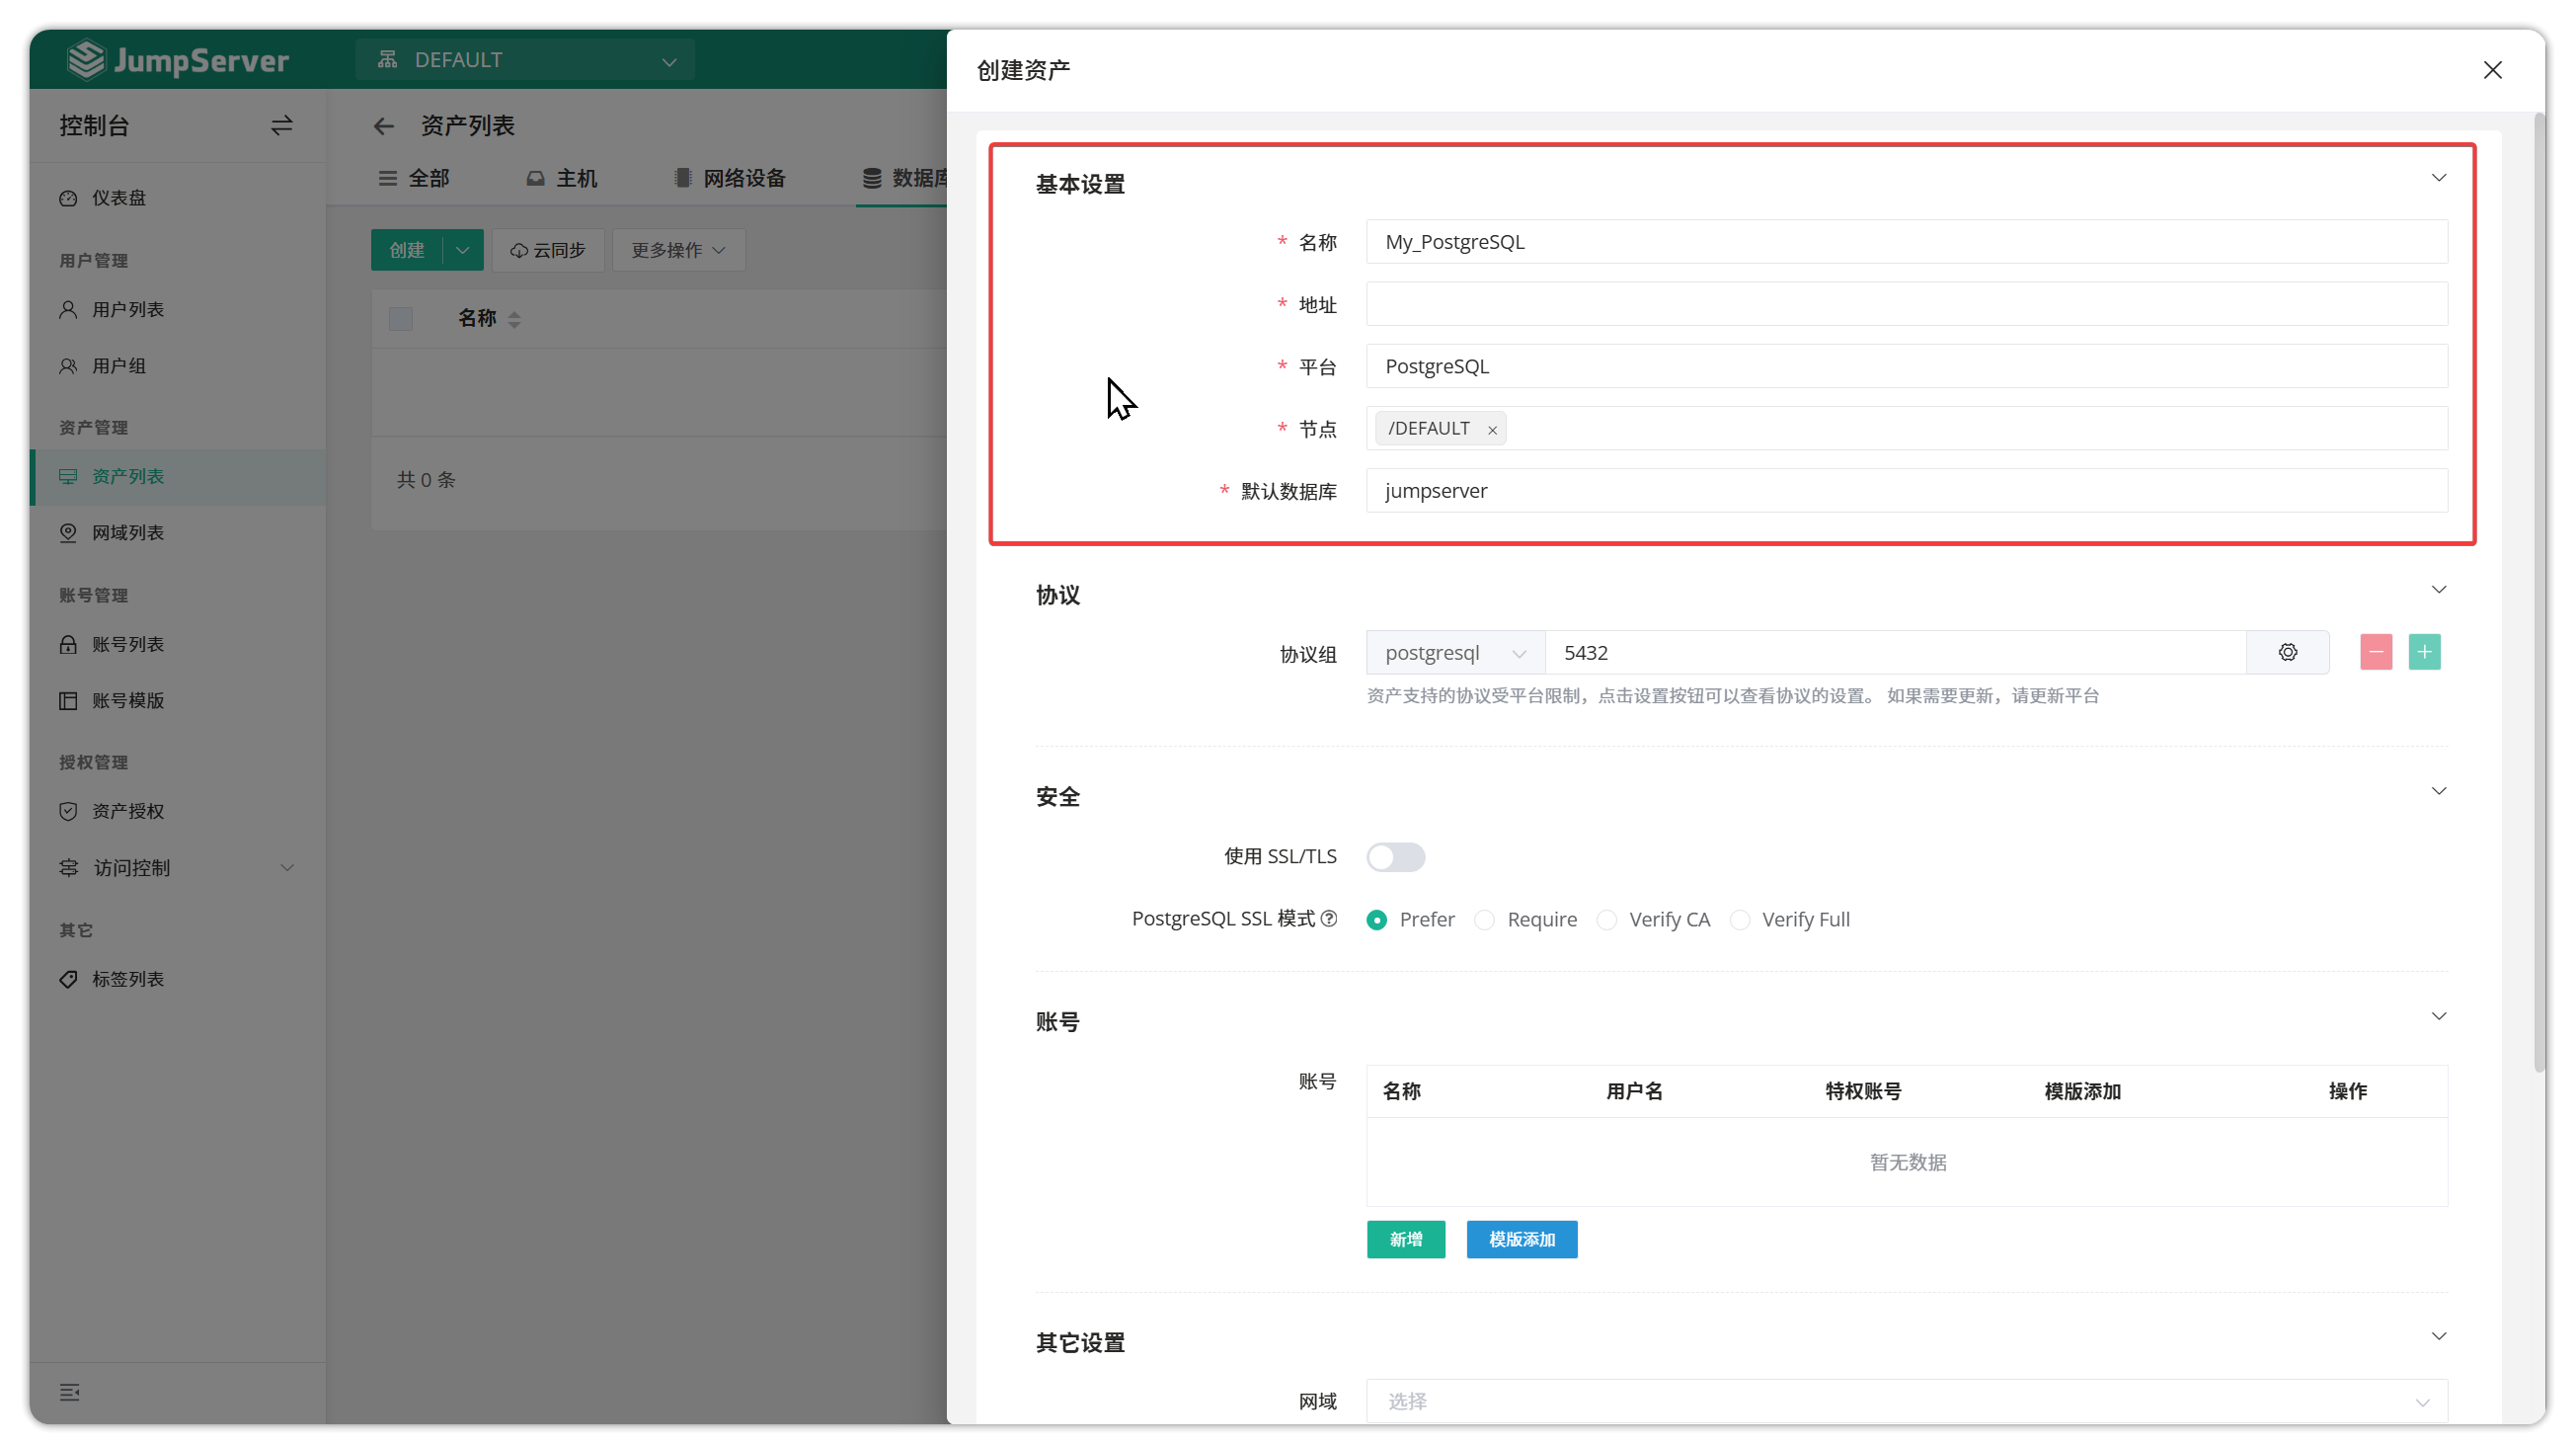Viewport: 2576px width, 1444px height.
Task: Select the Require SSL mode radio
Action: 1485,919
